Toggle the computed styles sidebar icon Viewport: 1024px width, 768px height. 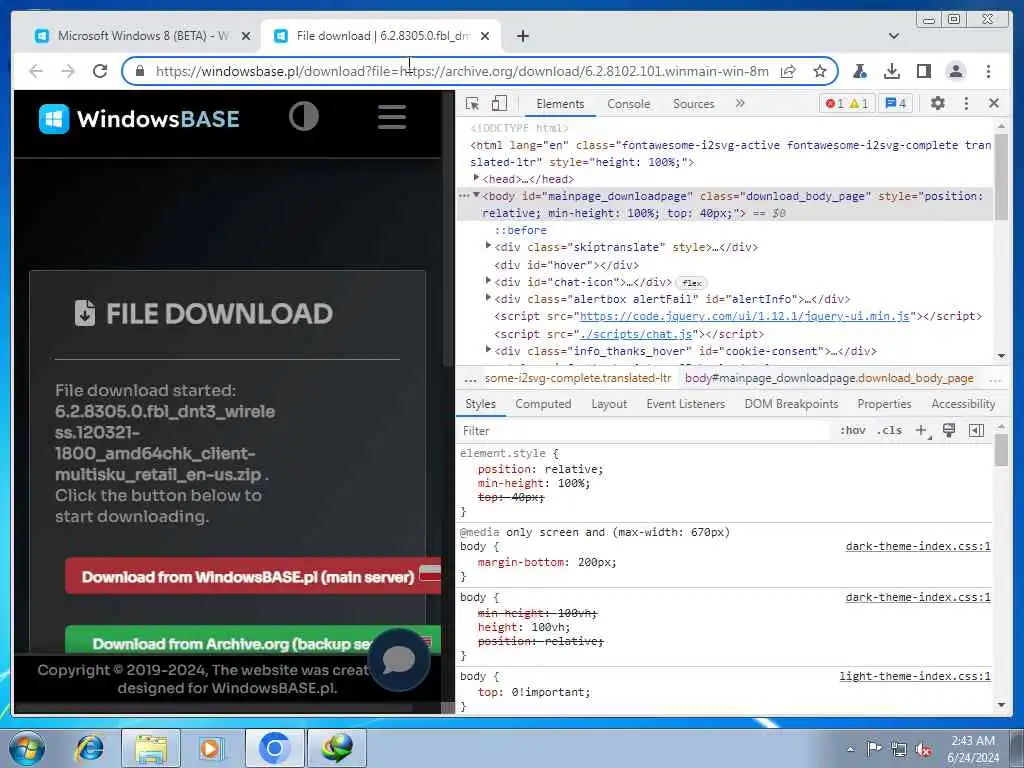click(976, 430)
